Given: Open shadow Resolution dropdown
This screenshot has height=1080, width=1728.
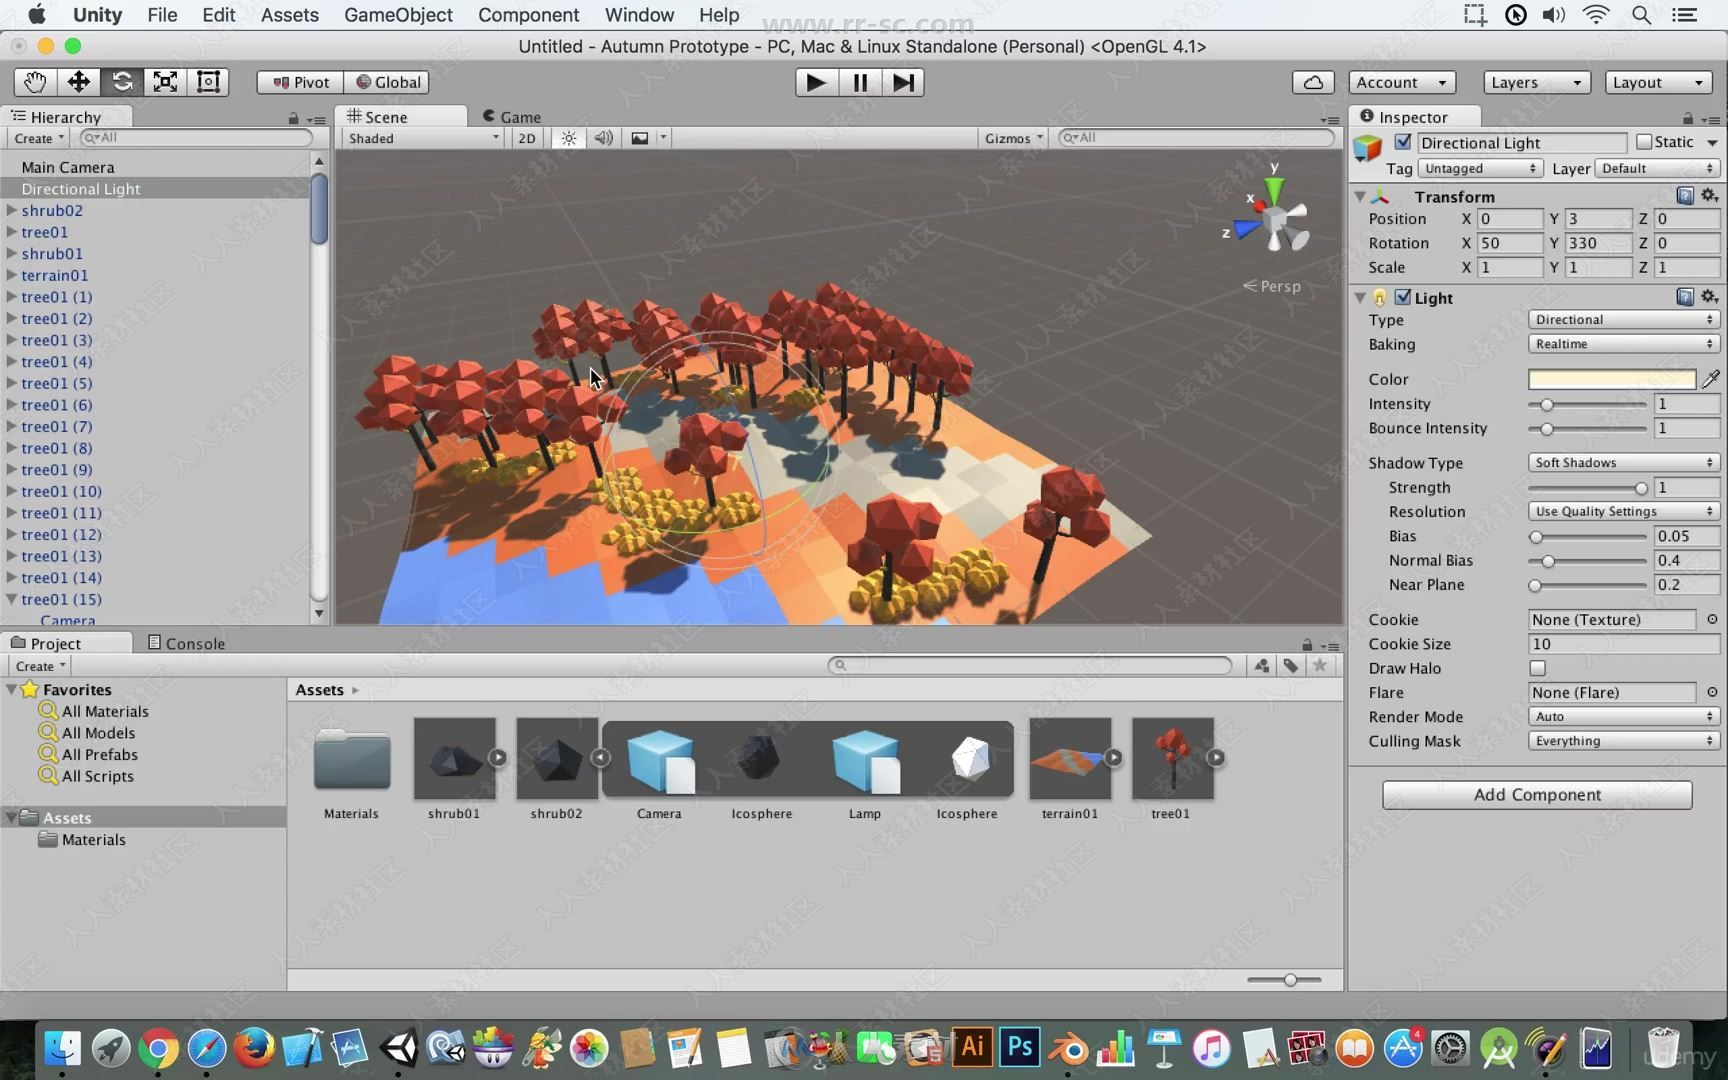Looking at the screenshot, I should click(1624, 511).
